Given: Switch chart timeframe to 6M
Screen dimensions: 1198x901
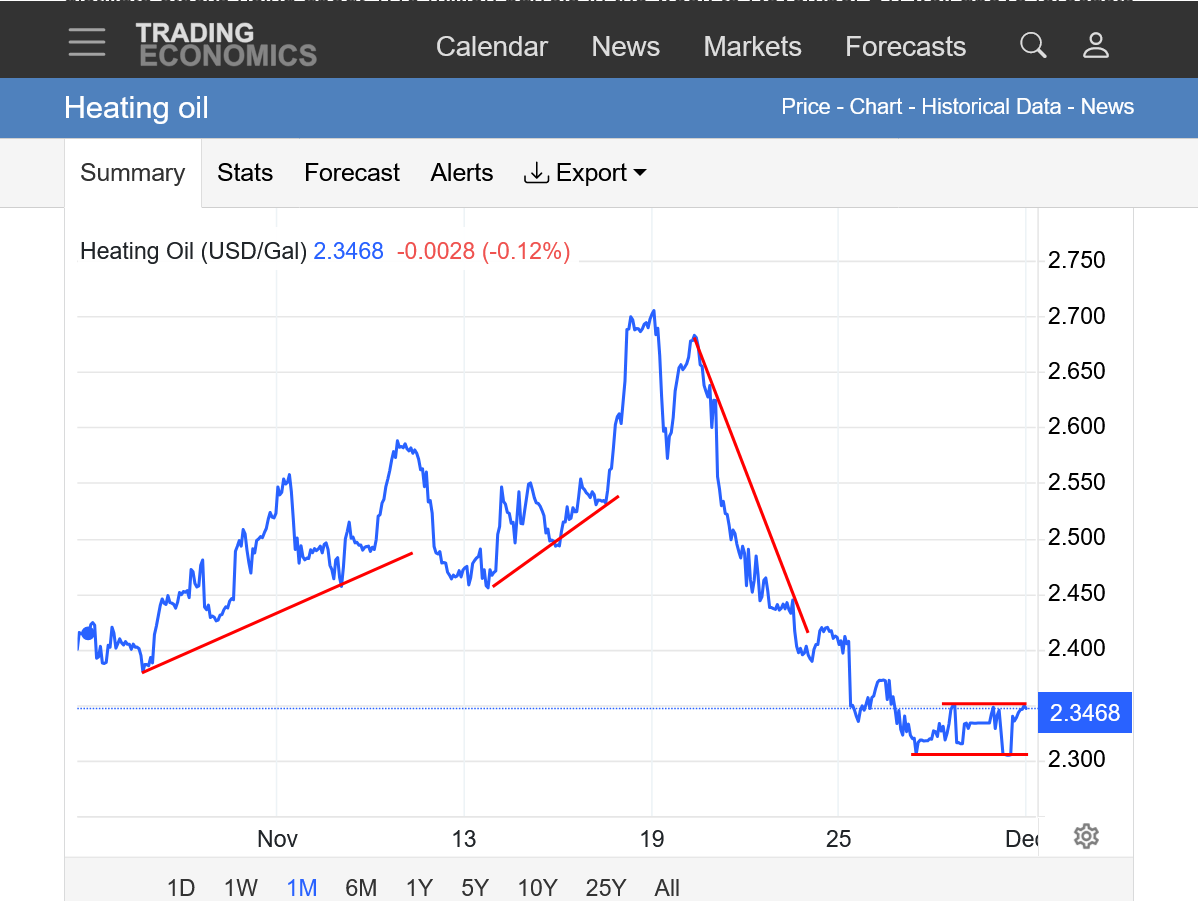Looking at the screenshot, I should (361, 888).
